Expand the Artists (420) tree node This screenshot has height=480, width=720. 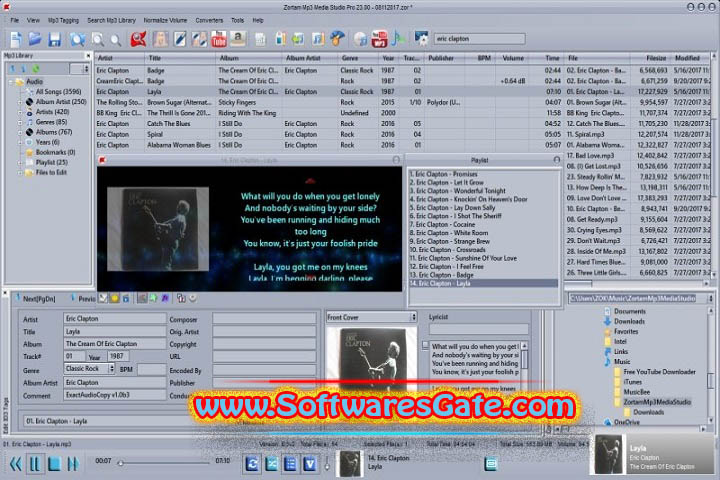[x=20, y=112]
